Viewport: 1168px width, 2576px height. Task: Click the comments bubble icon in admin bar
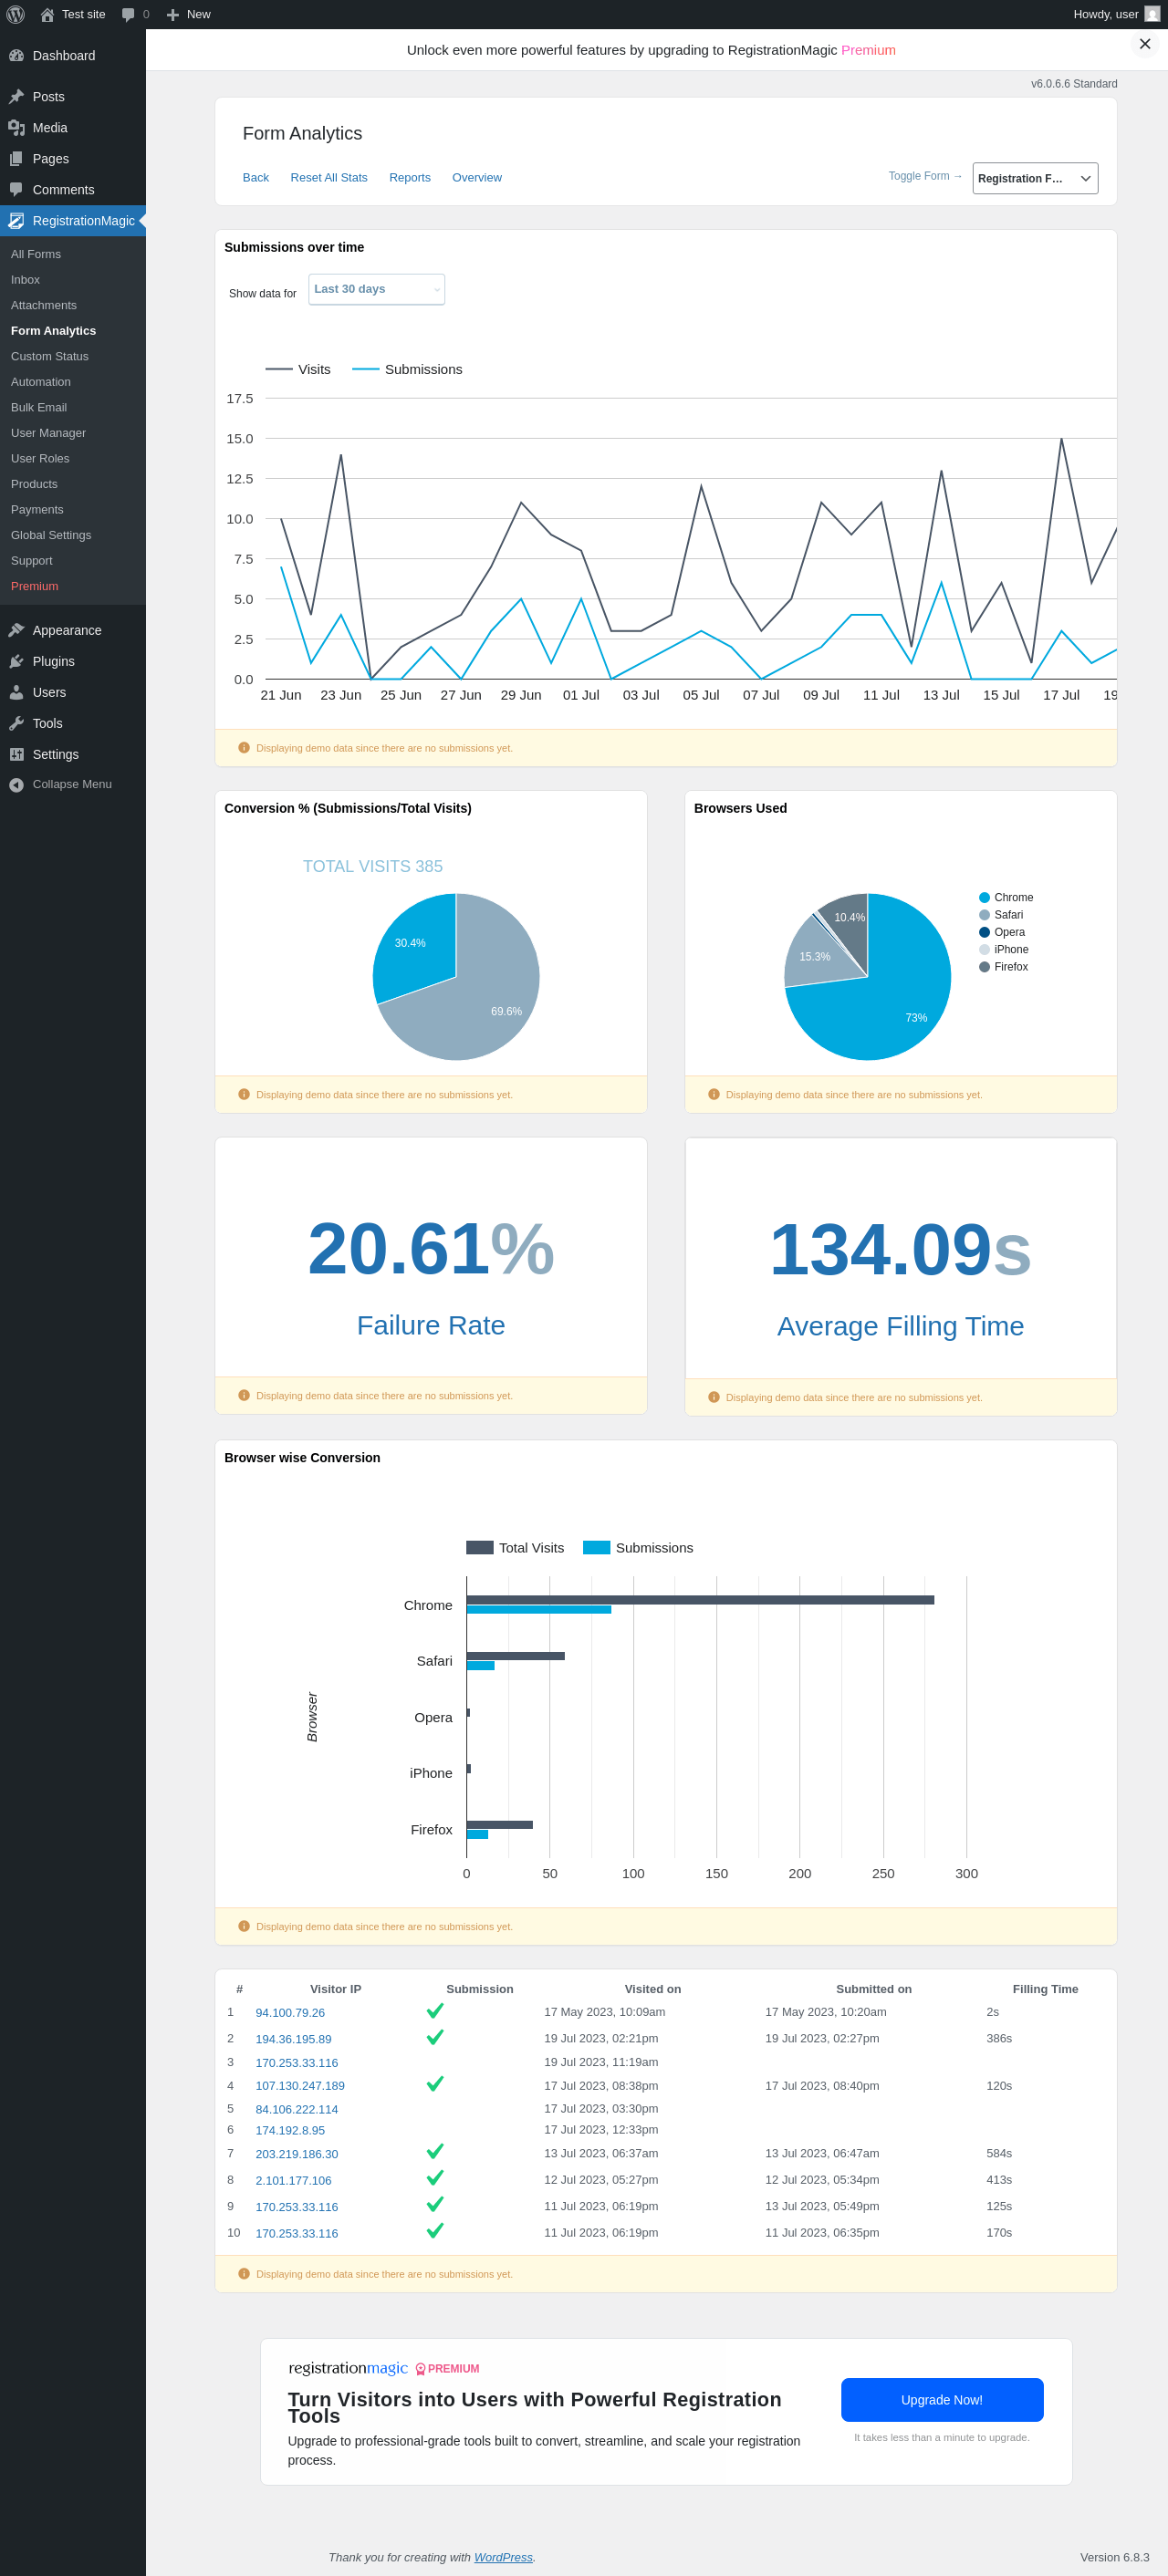pos(128,15)
